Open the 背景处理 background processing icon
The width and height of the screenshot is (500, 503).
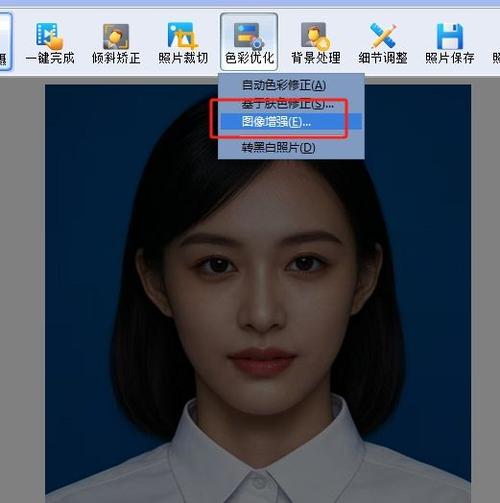coord(315,35)
